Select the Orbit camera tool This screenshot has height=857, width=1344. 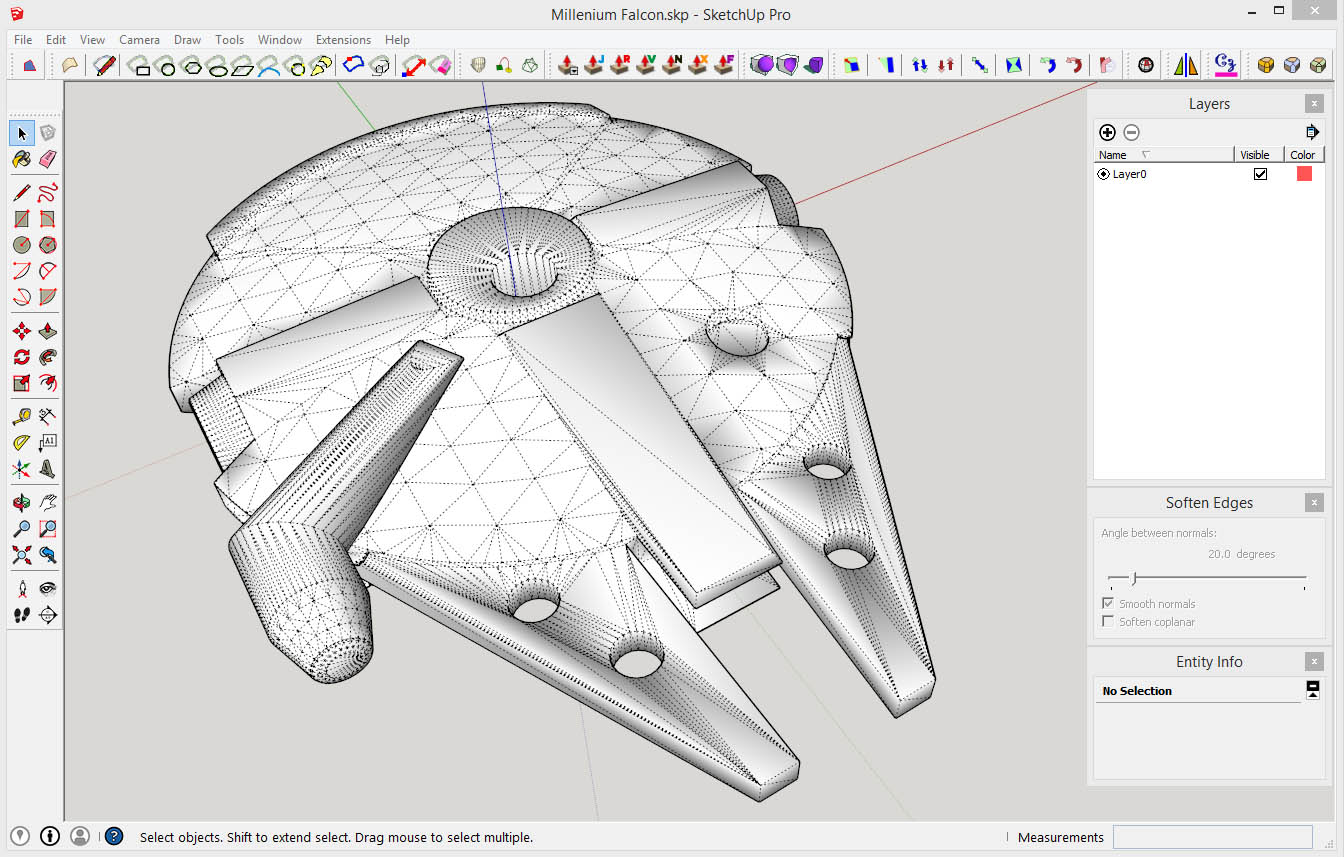22,503
